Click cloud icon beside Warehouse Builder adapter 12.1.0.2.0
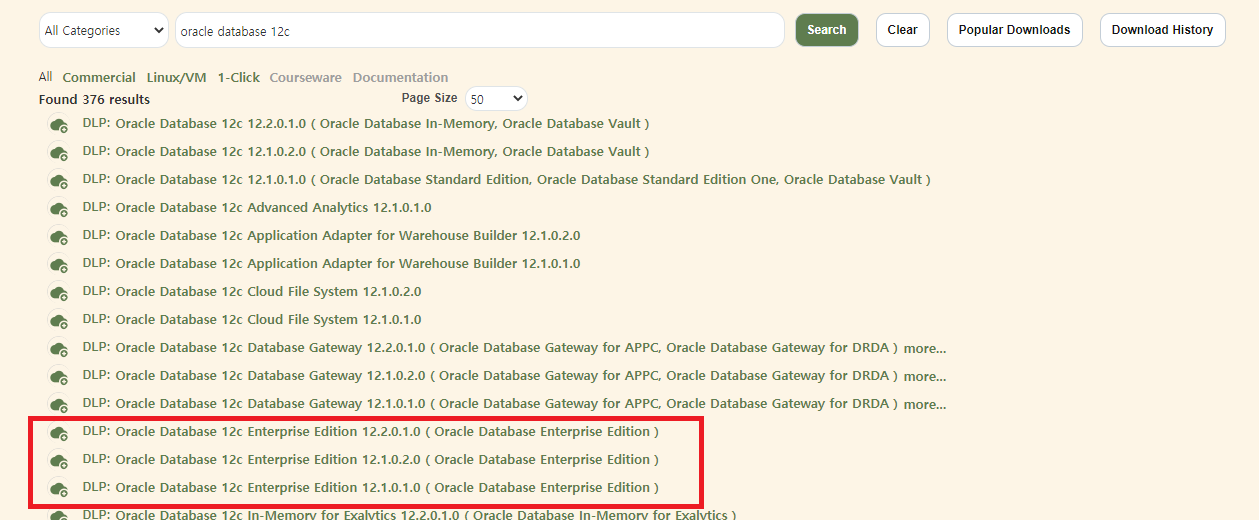This screenshot has height=520, width=1259. coord(59,237)
